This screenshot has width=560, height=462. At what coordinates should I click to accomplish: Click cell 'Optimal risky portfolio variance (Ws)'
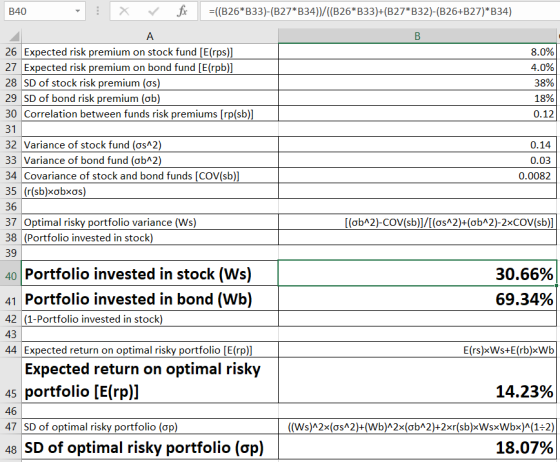150,222
